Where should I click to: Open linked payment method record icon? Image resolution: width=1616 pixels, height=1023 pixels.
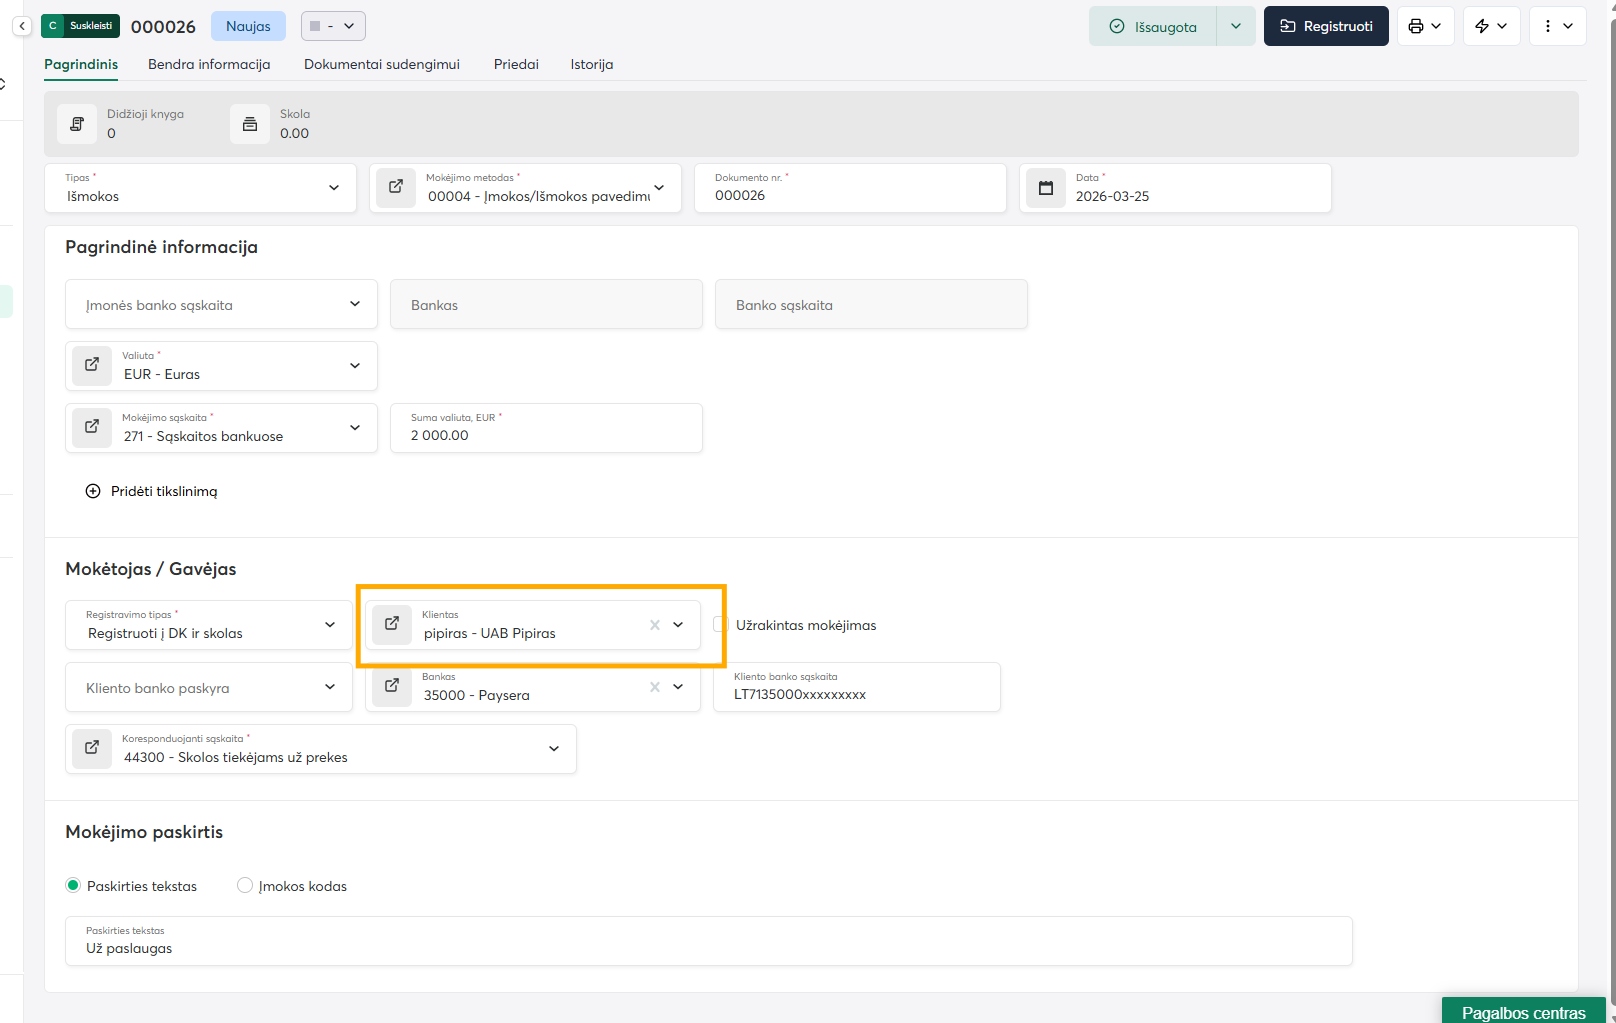[x=396, y=187]
